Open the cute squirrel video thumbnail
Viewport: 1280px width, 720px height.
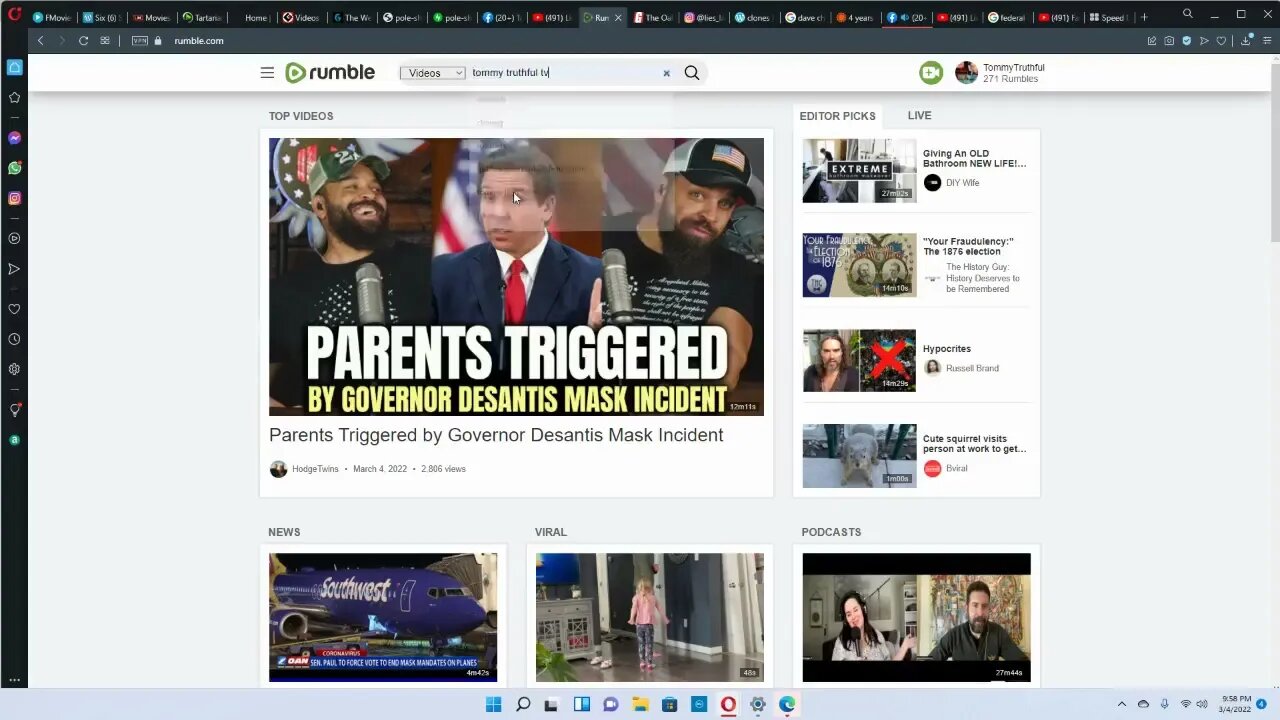click(x=859, y=456)
